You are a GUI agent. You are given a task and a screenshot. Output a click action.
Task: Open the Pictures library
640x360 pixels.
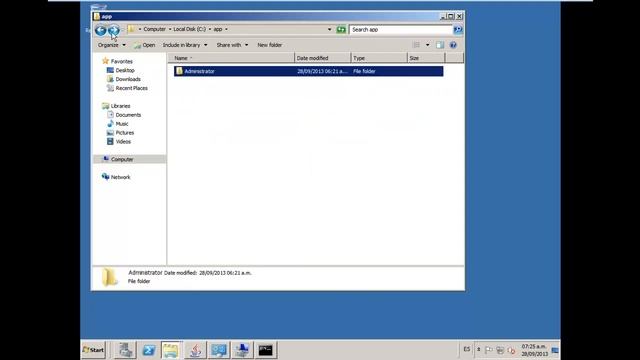tap(124, 133)
